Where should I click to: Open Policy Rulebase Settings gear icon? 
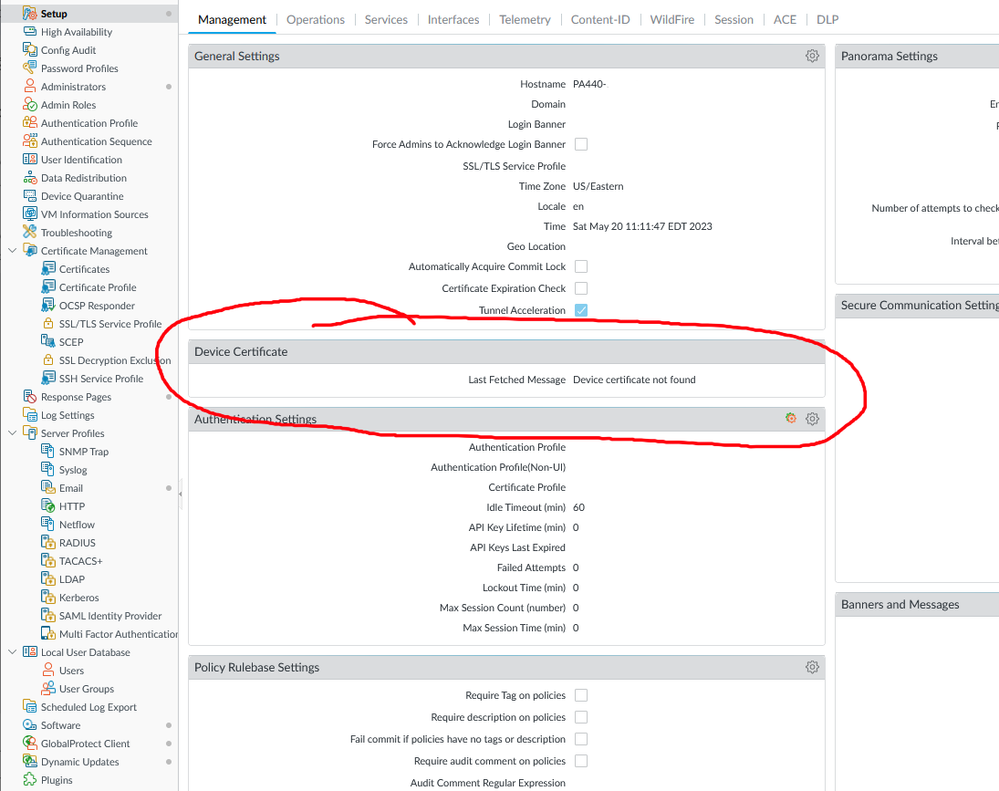pyautogui.click(x=812, y=667)
